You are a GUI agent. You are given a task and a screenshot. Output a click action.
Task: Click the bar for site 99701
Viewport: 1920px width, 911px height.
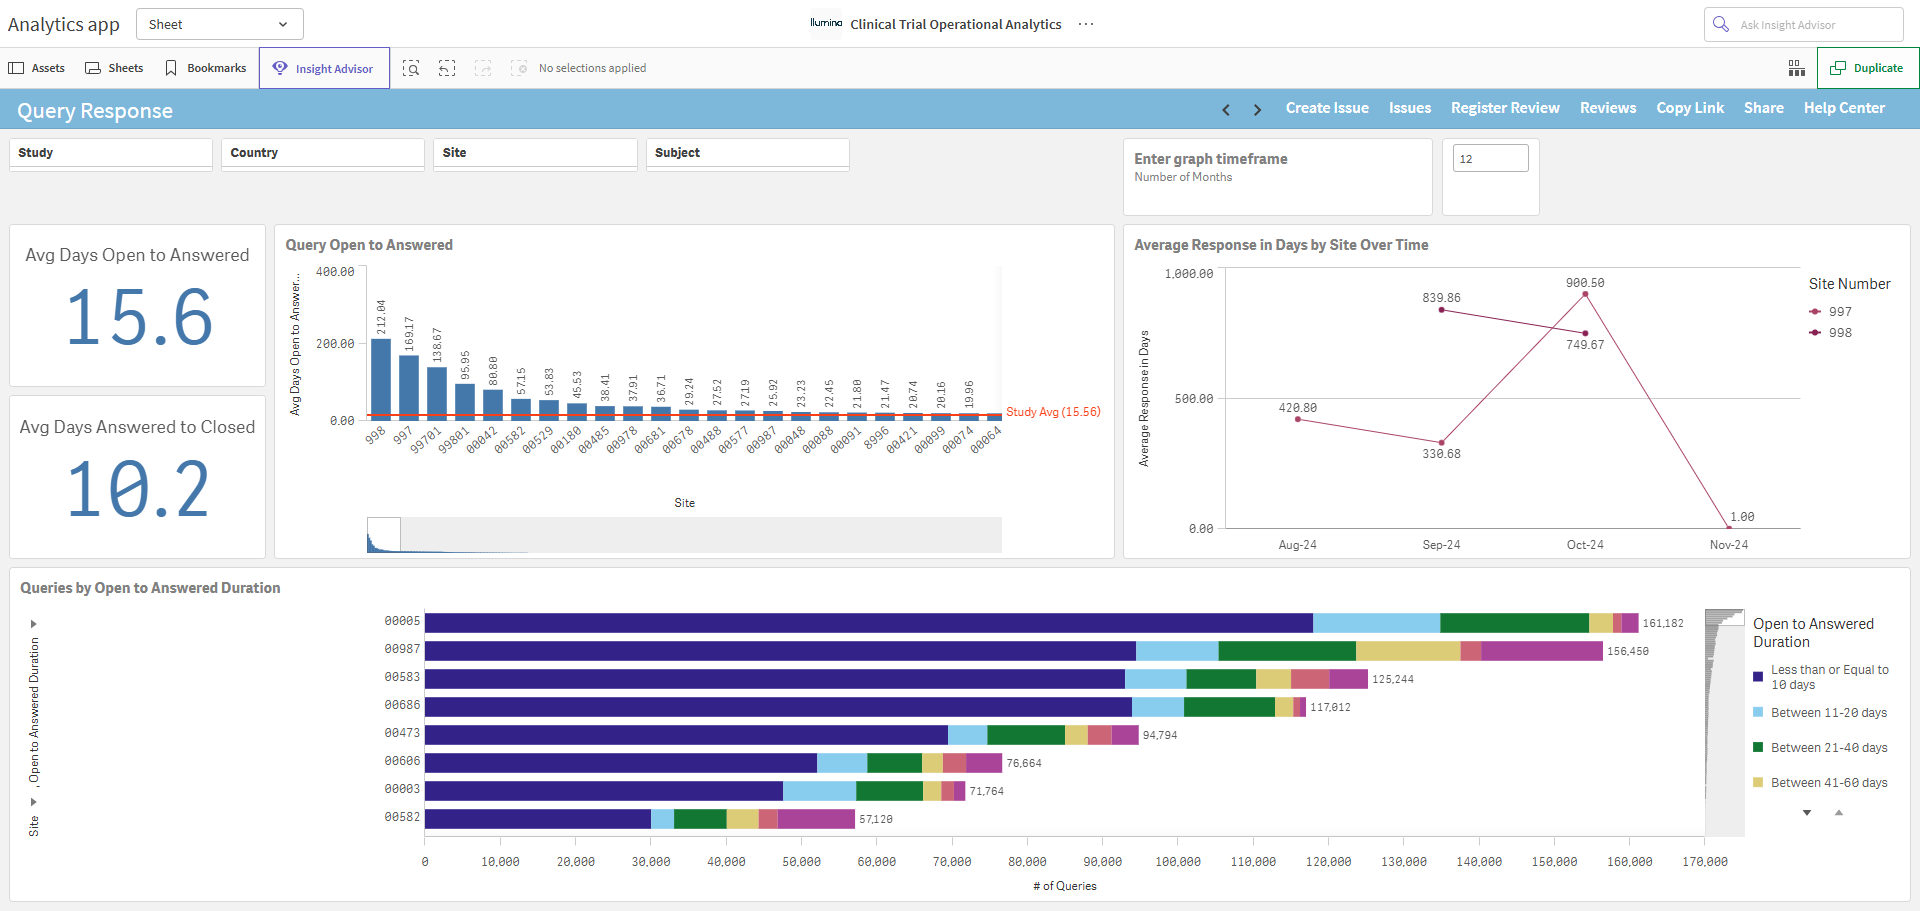coord(437,392)
